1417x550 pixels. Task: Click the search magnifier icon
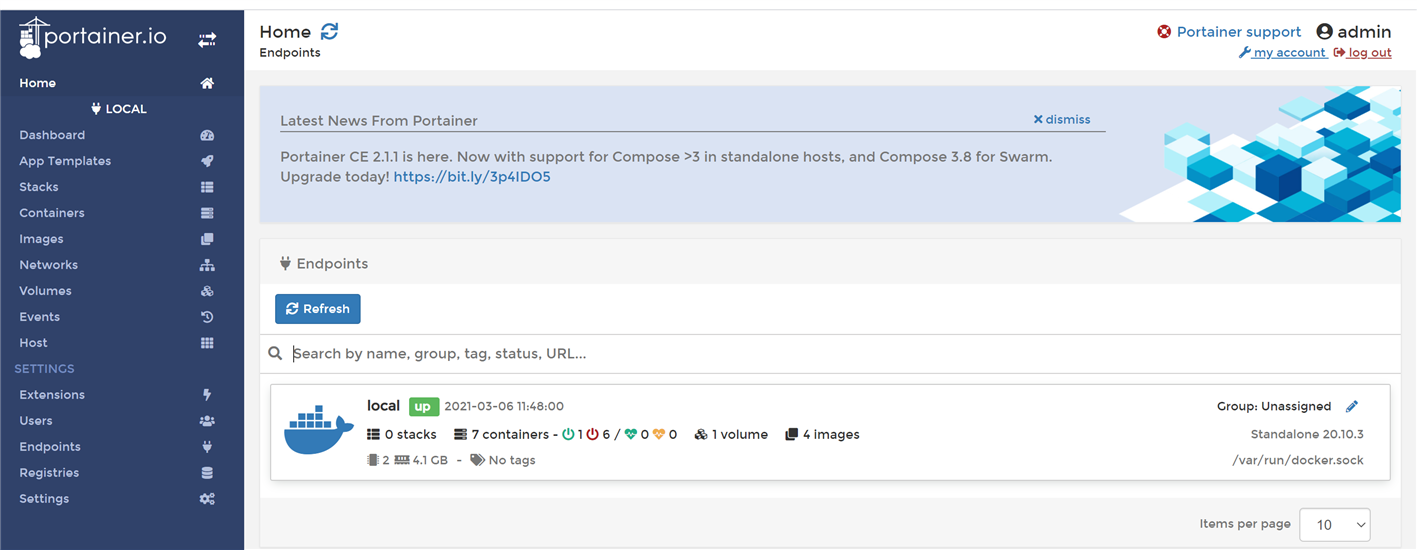[x=276, y=354]
